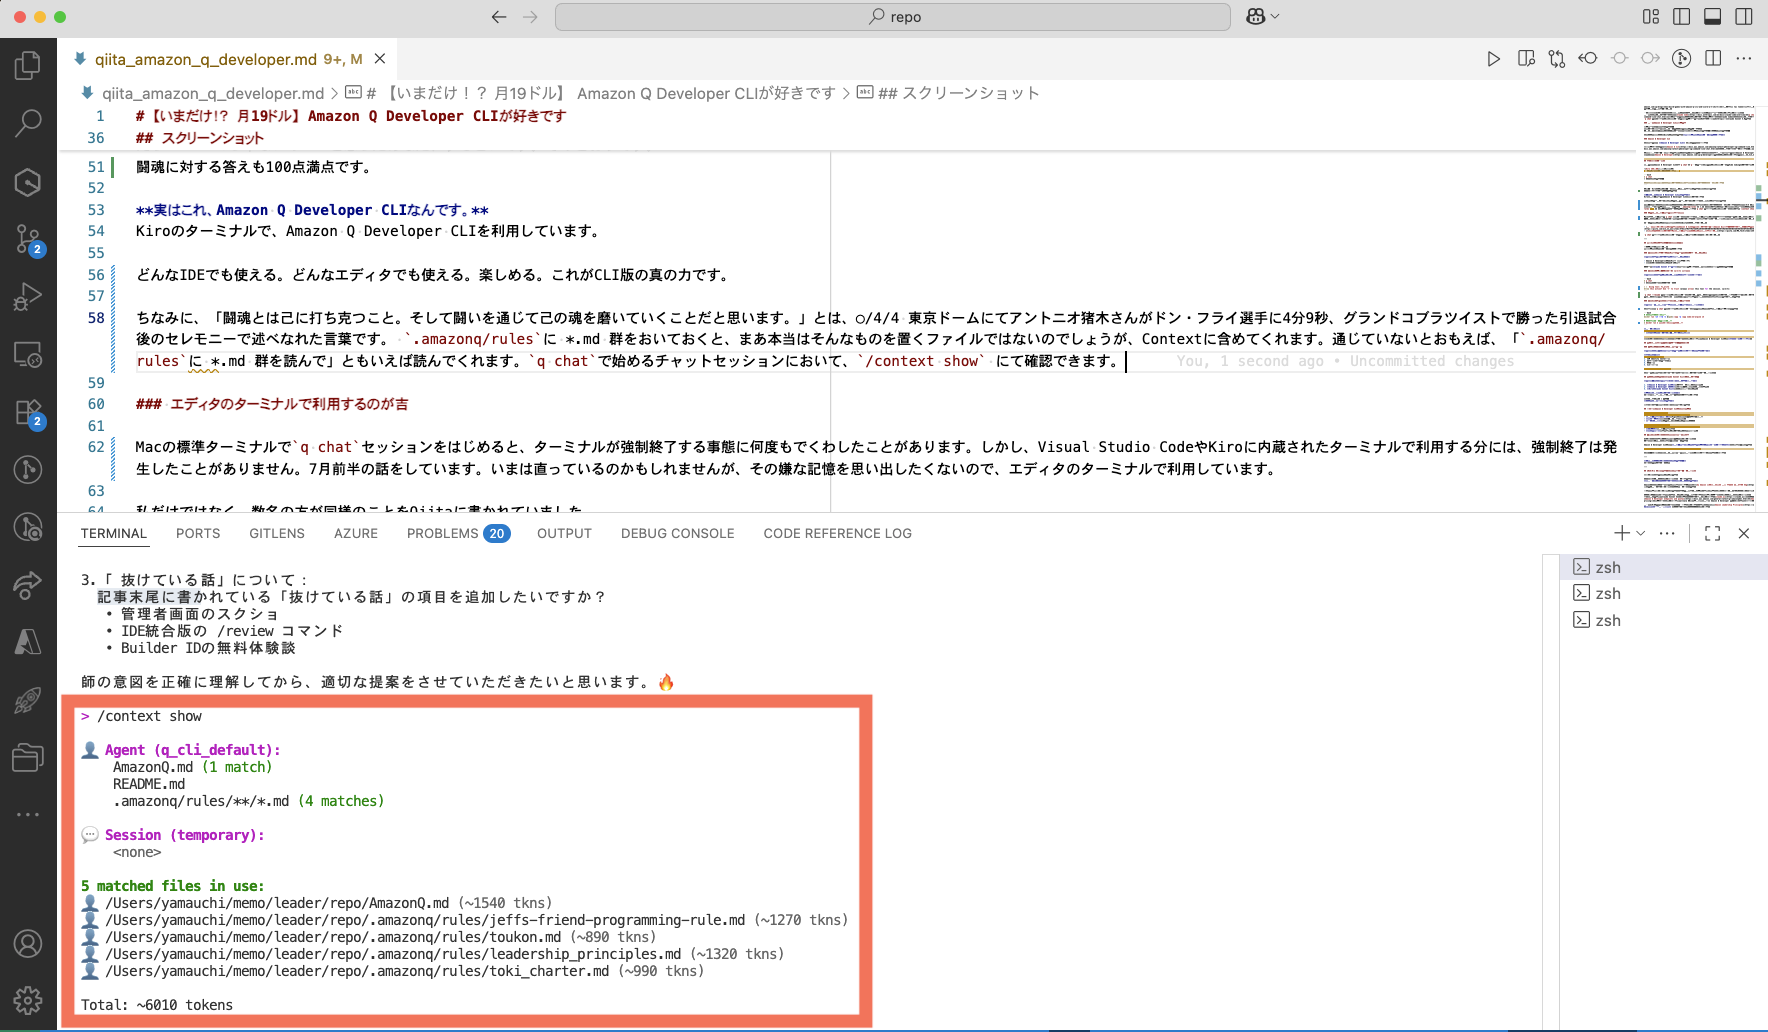This screenshot has width=1768, height=1032.
Task: Open the GitLens Inspect view
Action: (x=28, y=527)
